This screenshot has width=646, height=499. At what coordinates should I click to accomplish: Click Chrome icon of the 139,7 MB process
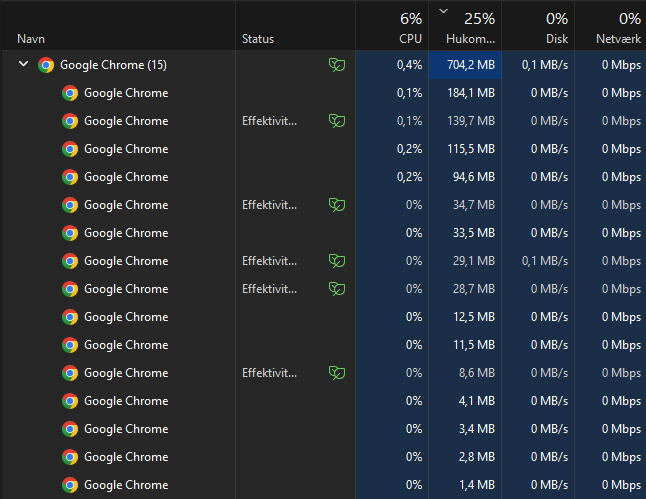70,121
